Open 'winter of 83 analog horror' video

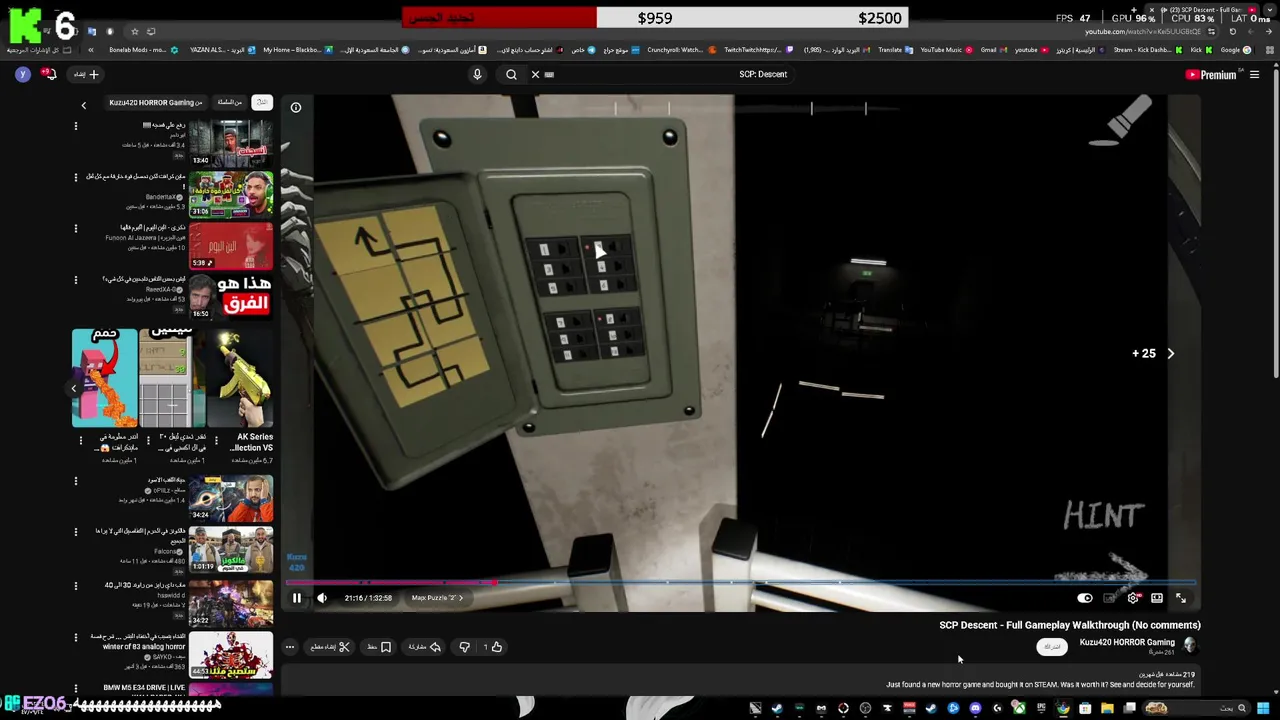pyautogui.click(x=231, y=654)
